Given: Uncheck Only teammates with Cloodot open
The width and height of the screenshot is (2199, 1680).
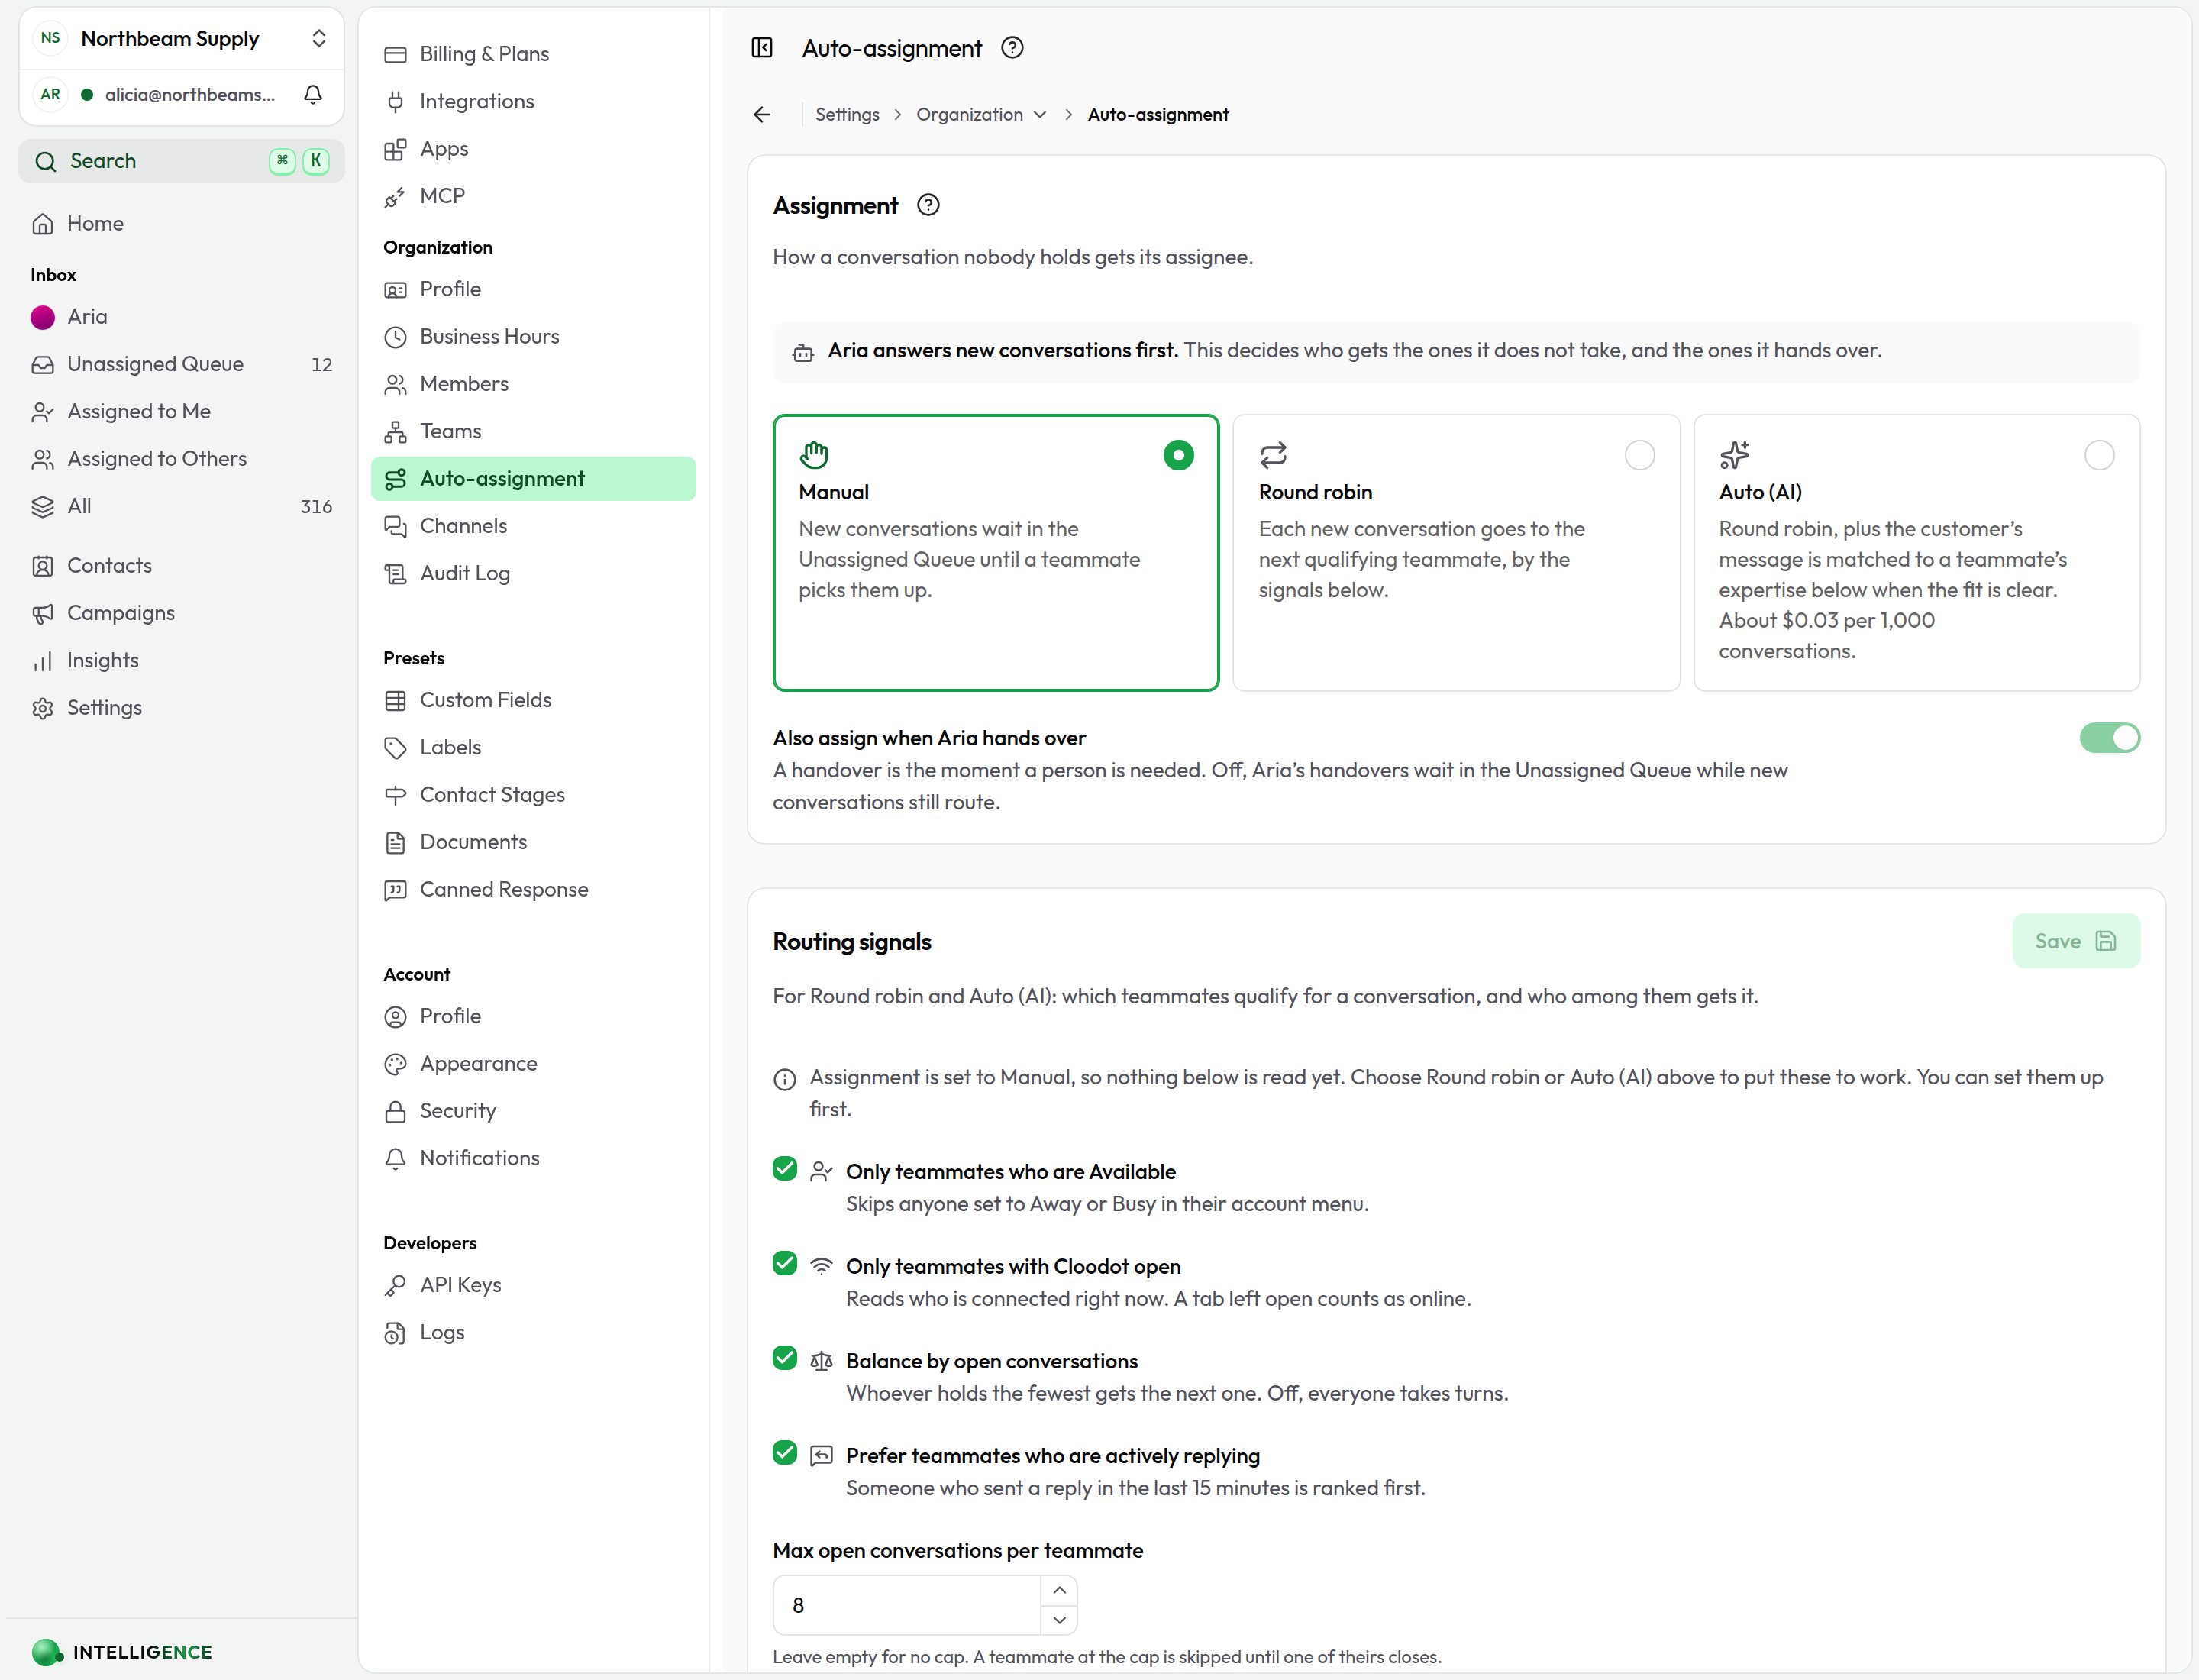Looking at the screenshot, I should coord(785,1264).
